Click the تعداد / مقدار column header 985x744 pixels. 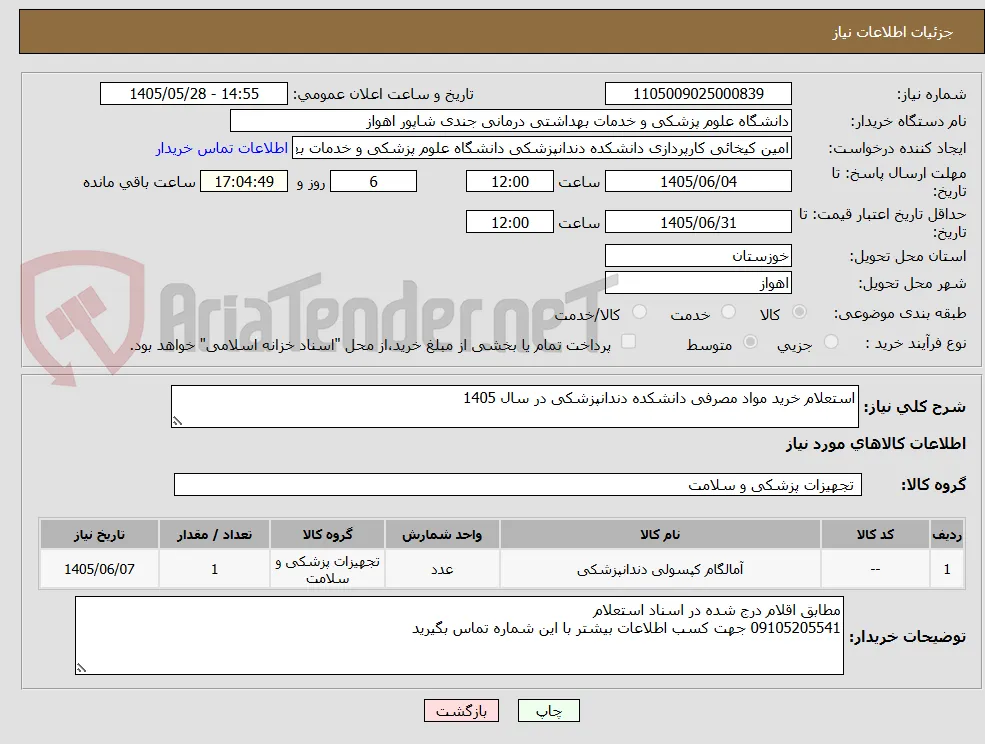pyautogui.click(x=214, y=534)
